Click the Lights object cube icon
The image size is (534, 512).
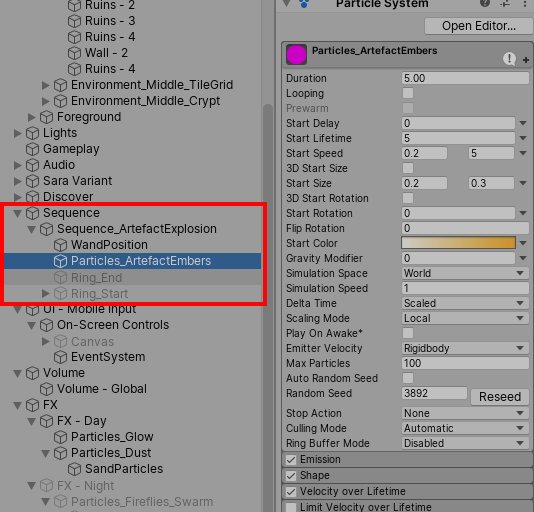[32, 133]
